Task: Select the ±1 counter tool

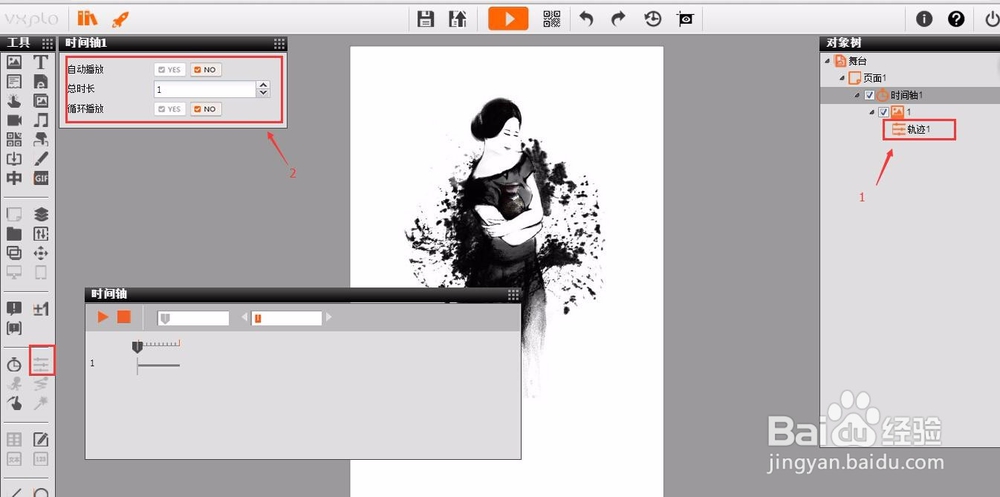Action: click(41, 309)
